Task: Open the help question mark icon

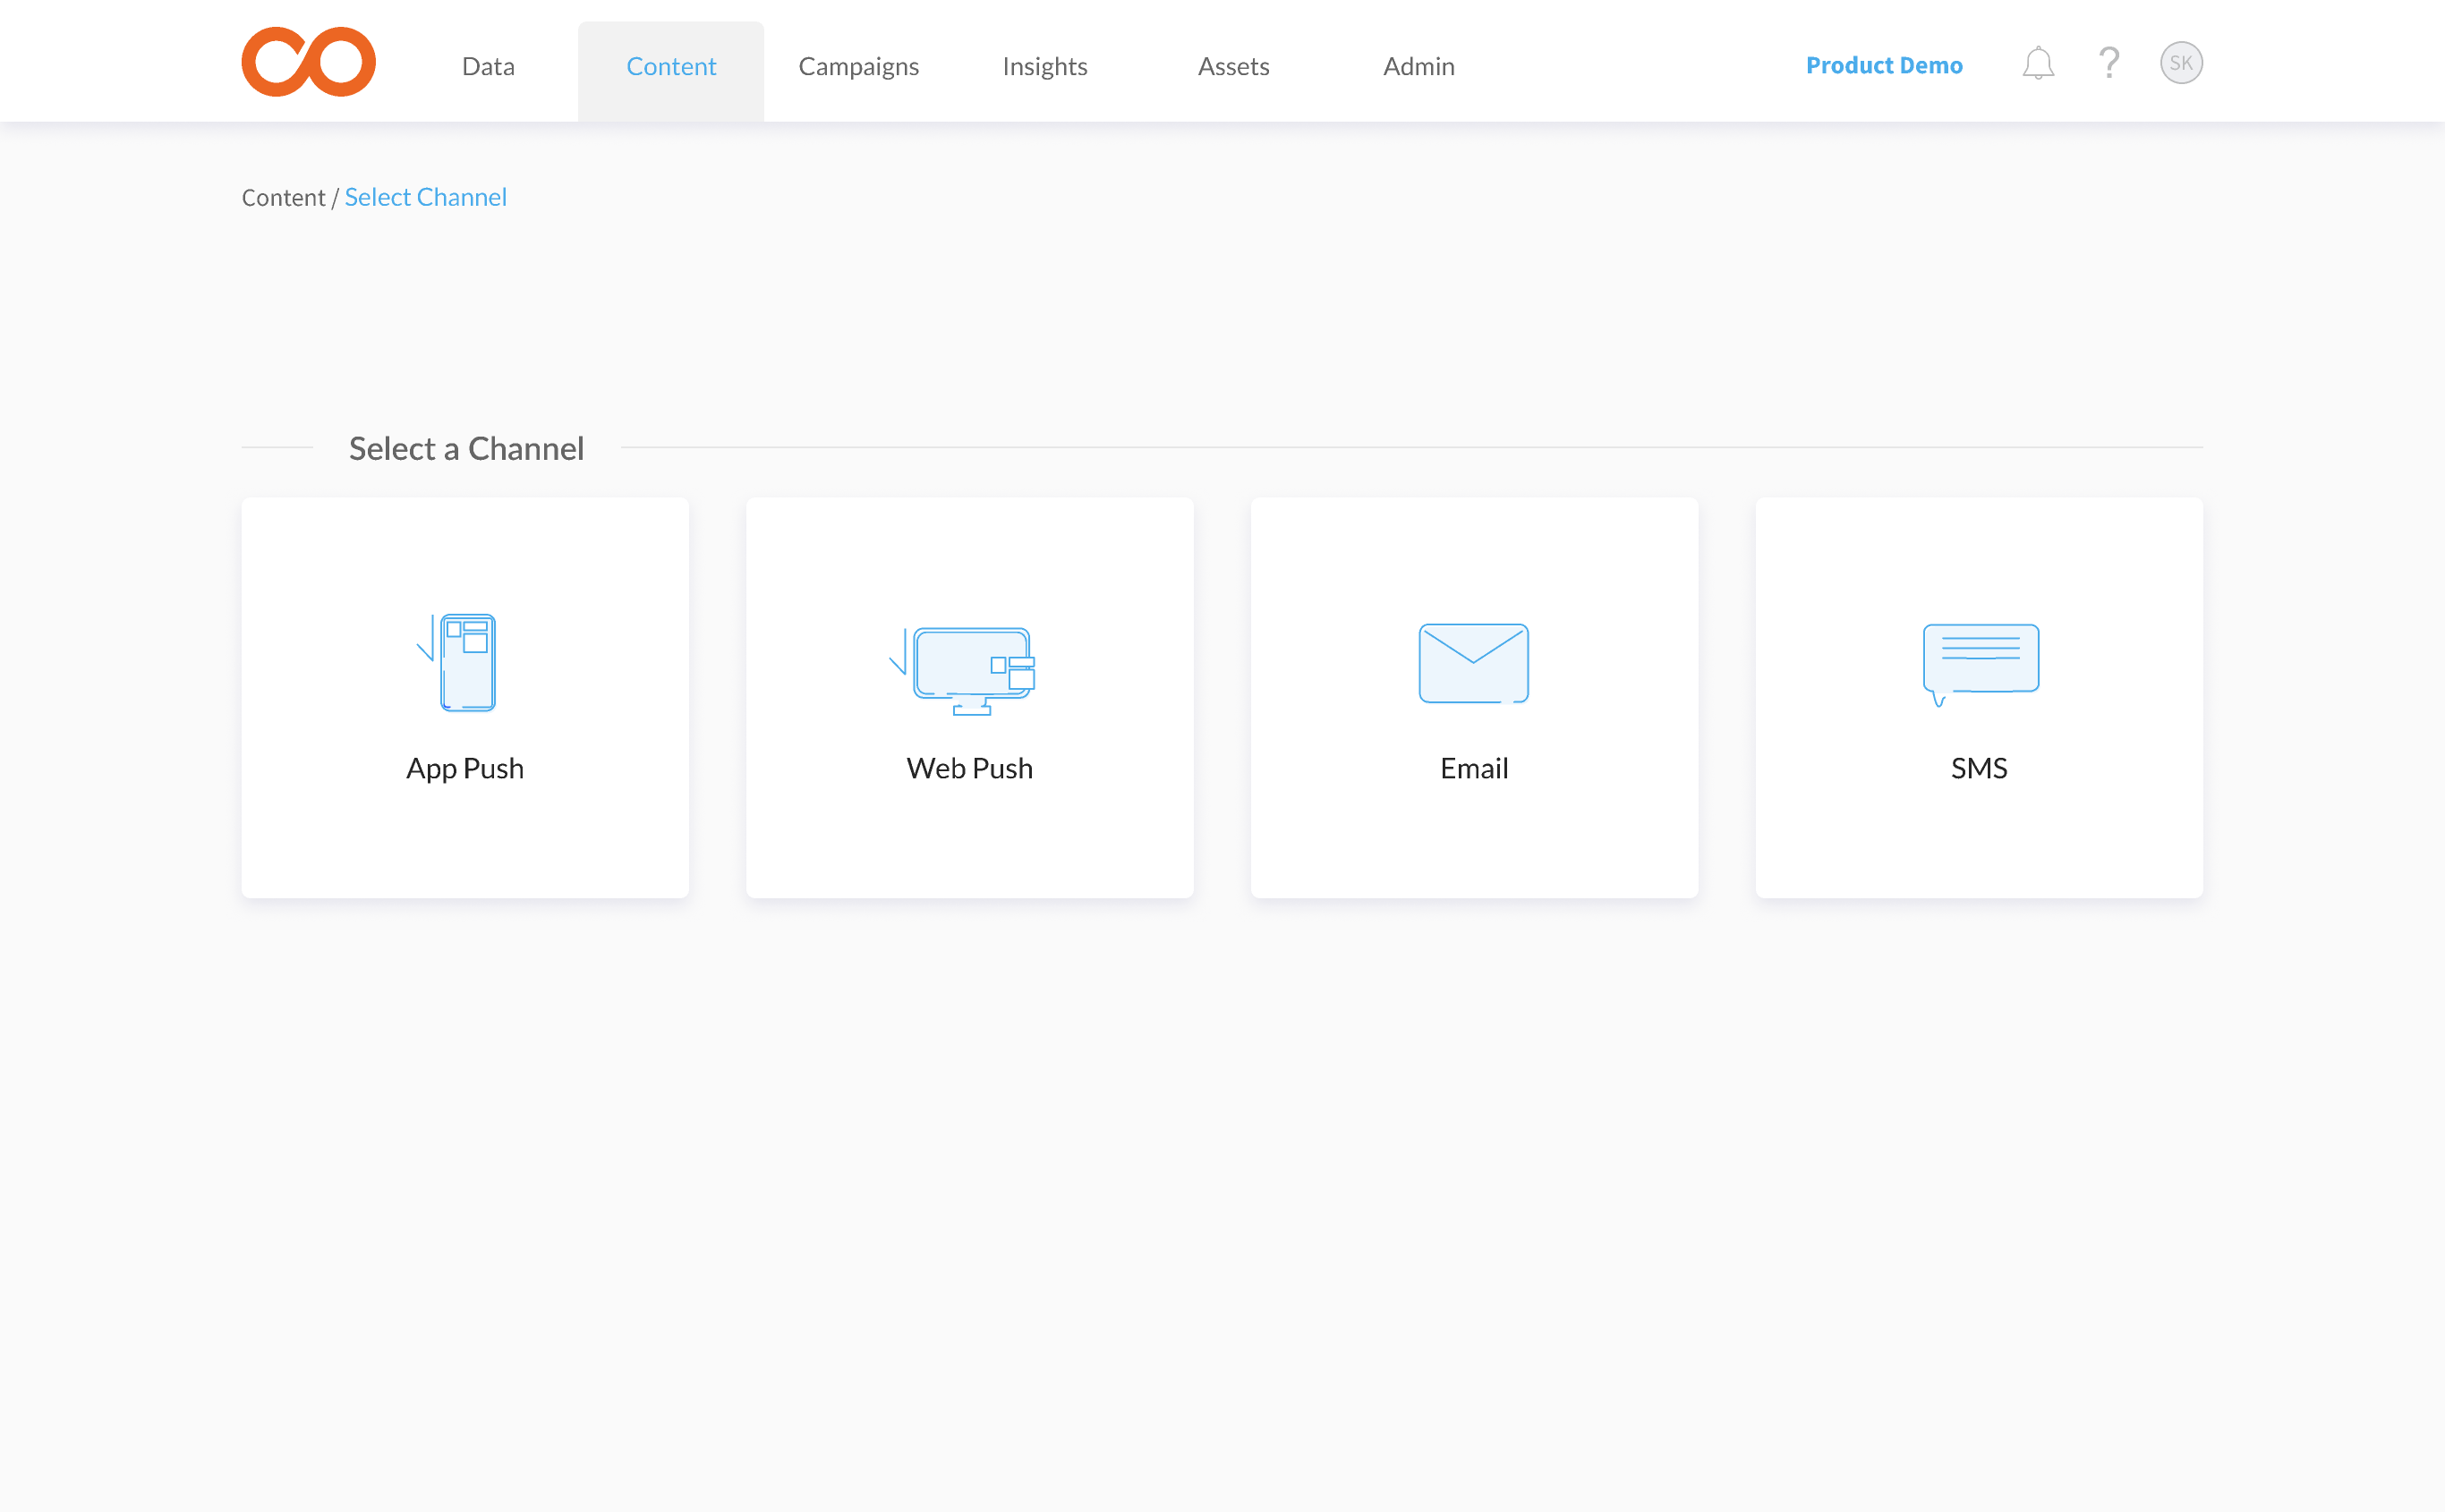Action: point(2108,63)
